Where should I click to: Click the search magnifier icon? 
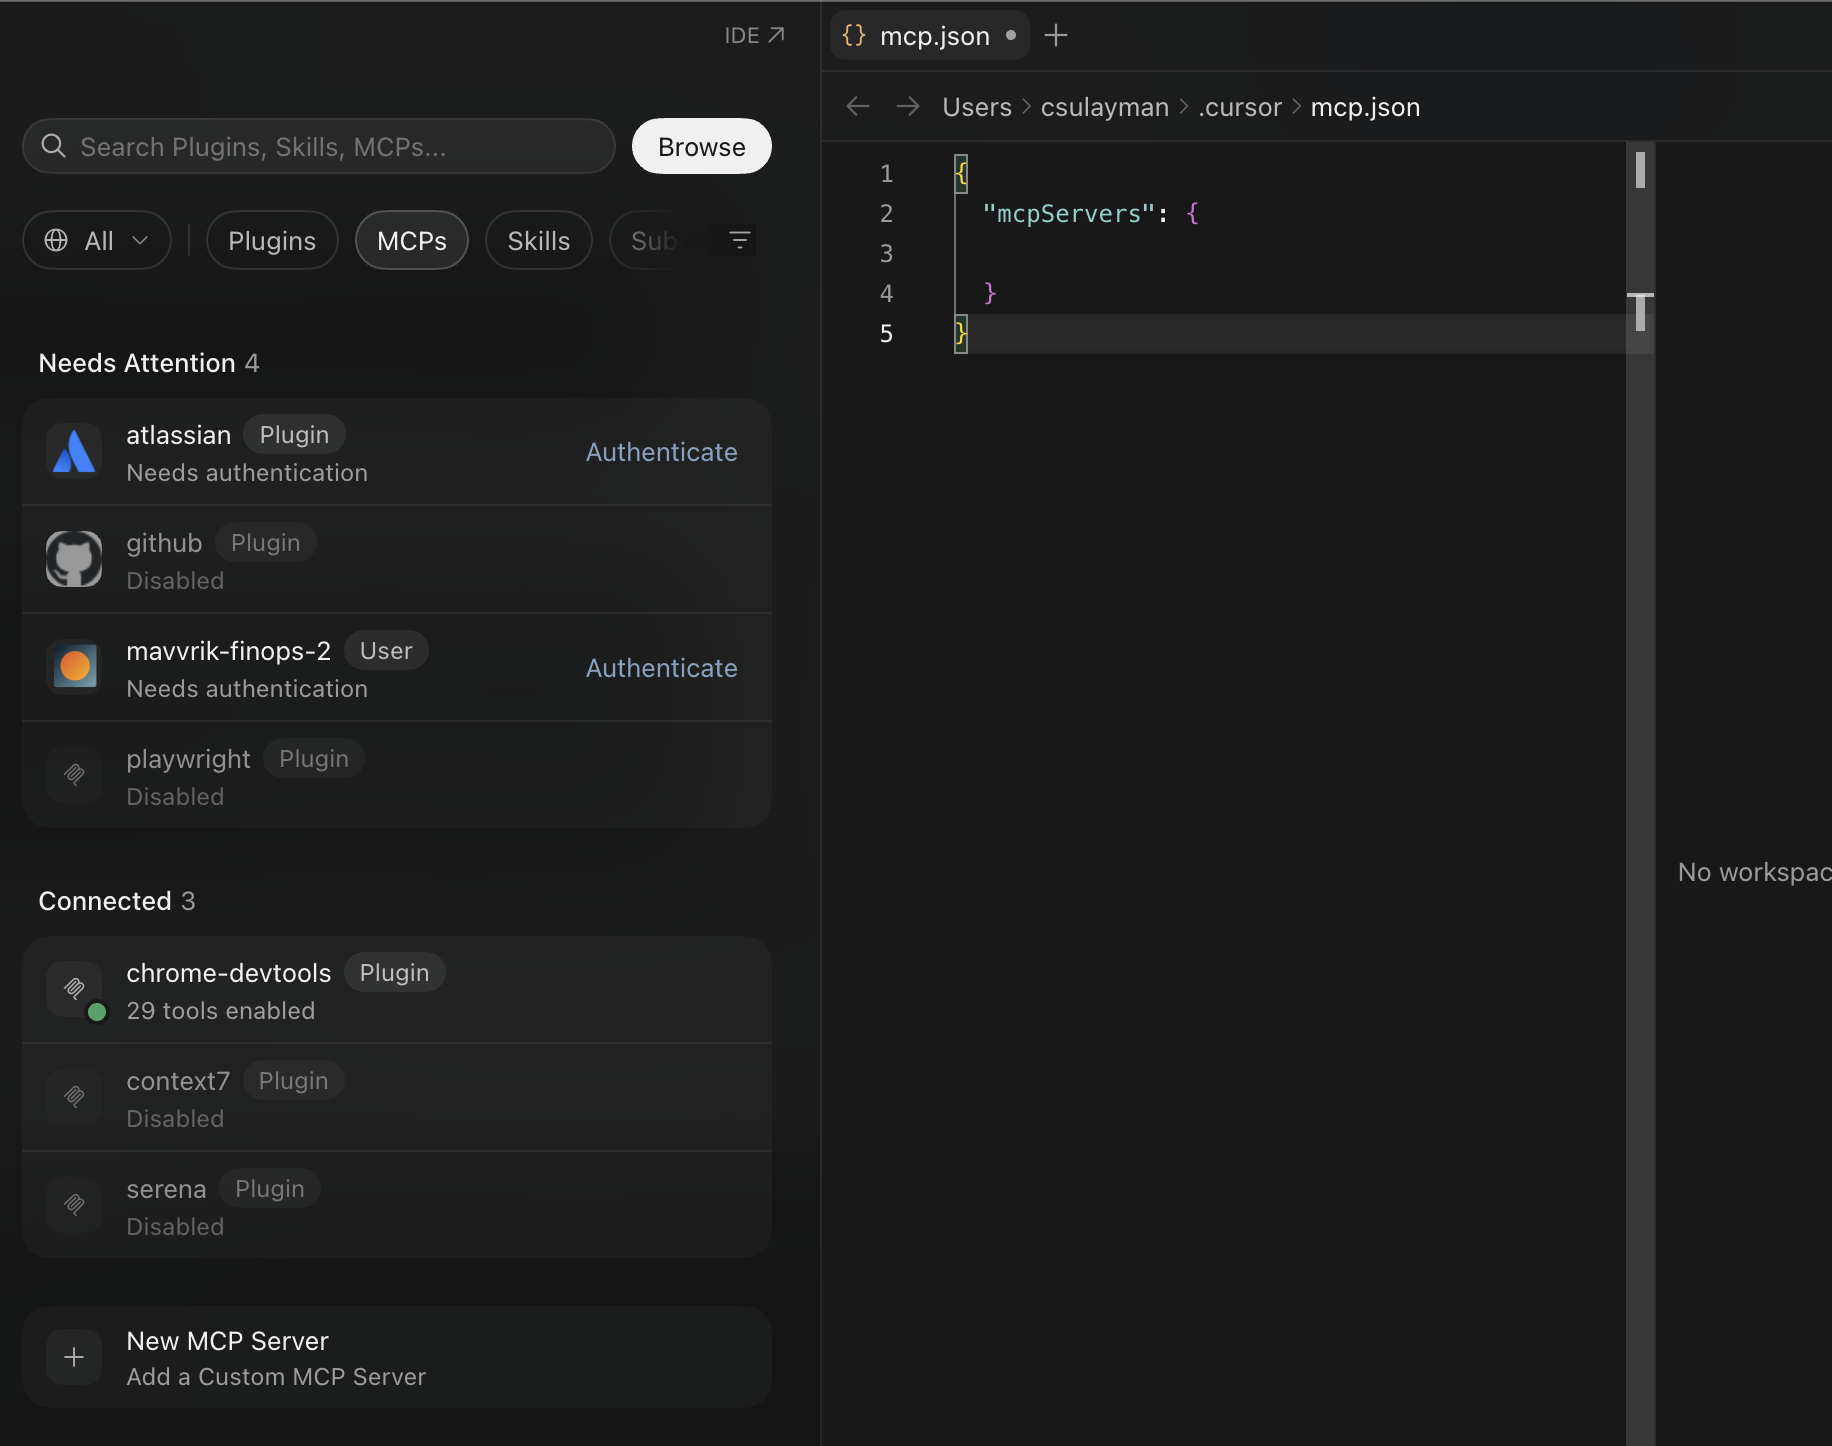(54, 146)
